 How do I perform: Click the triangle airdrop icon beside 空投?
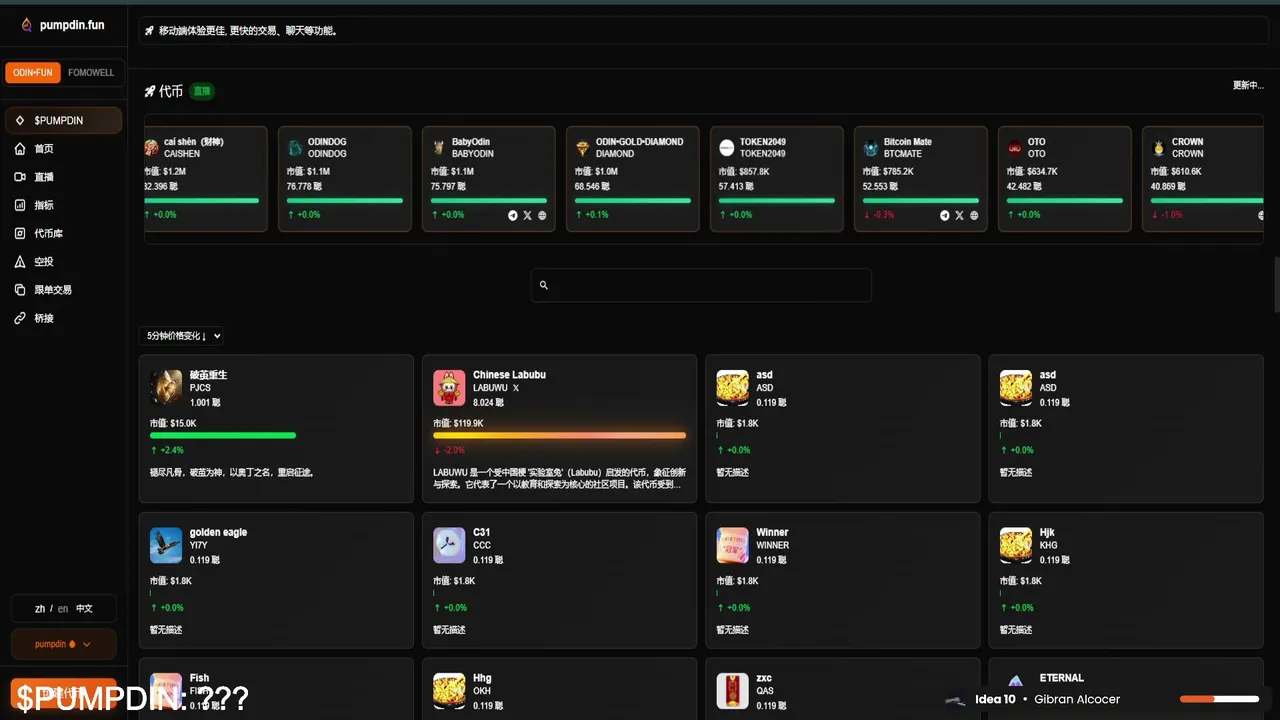point(20,262)
